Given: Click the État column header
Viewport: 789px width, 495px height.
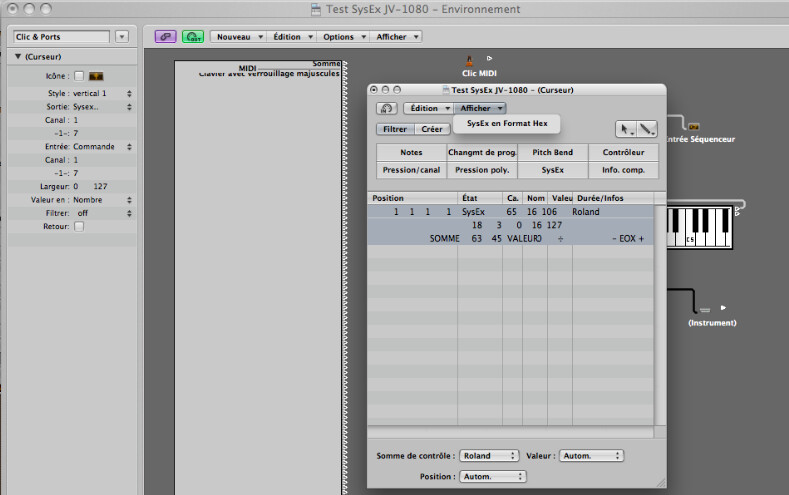Looking at the screenshot, I should tap(480, 198).
